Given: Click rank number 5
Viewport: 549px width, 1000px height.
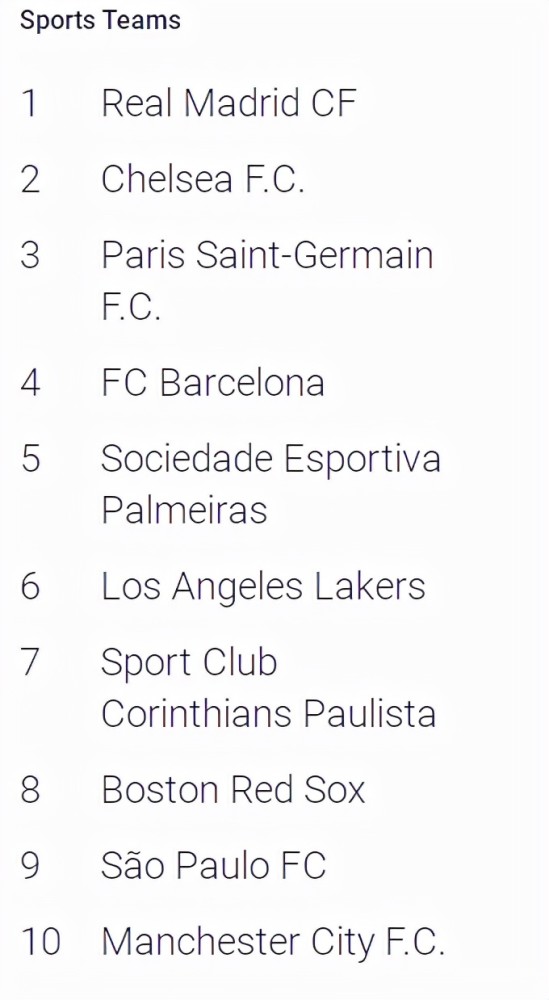Looking at the screenshot, I should pos(30,459).
